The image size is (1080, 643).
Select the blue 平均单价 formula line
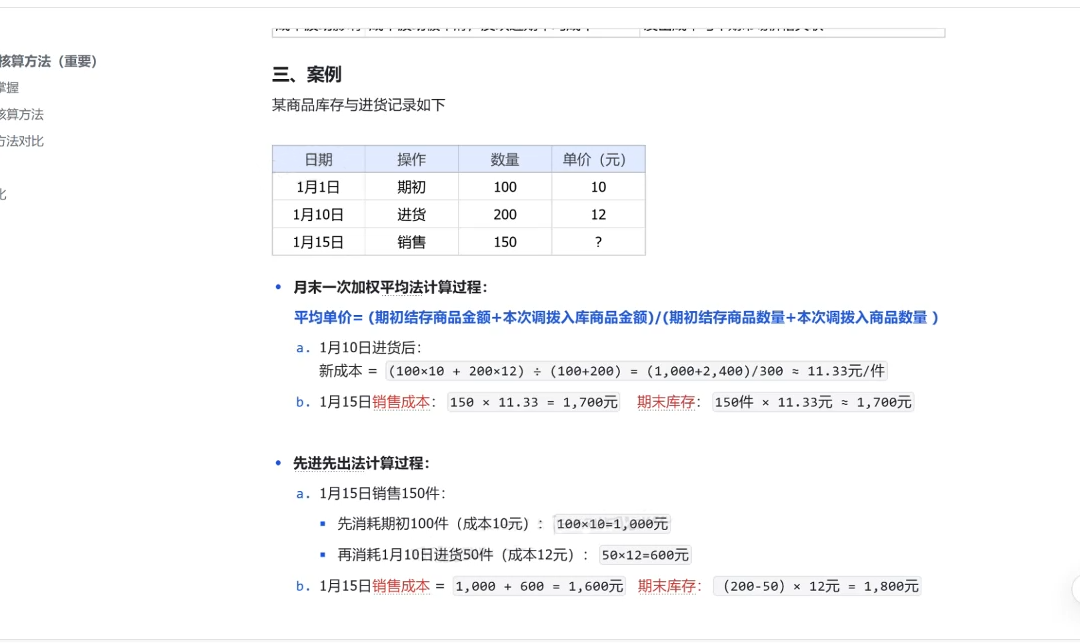coord(617,317)
